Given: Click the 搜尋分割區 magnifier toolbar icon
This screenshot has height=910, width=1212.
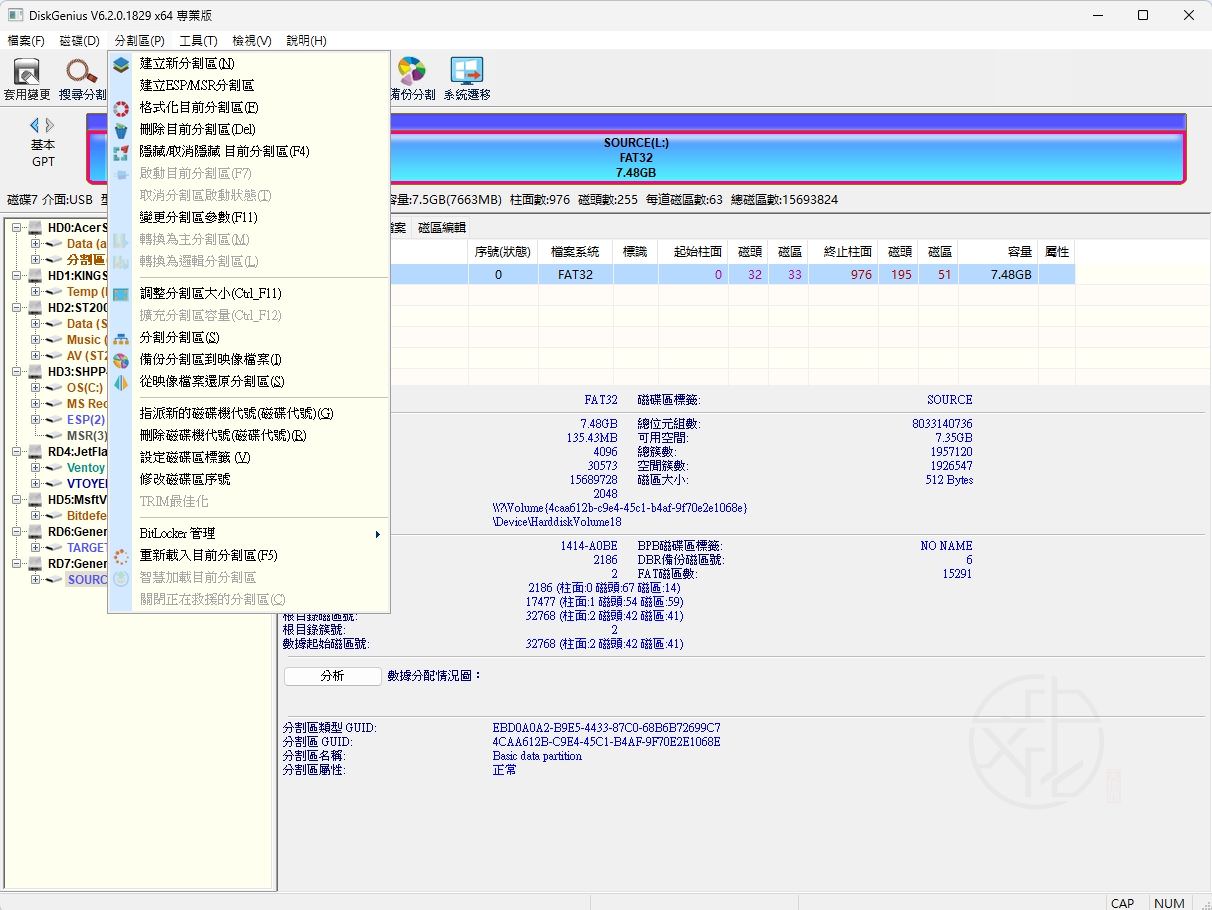Looking at the screenshot, I should point(80,72).
